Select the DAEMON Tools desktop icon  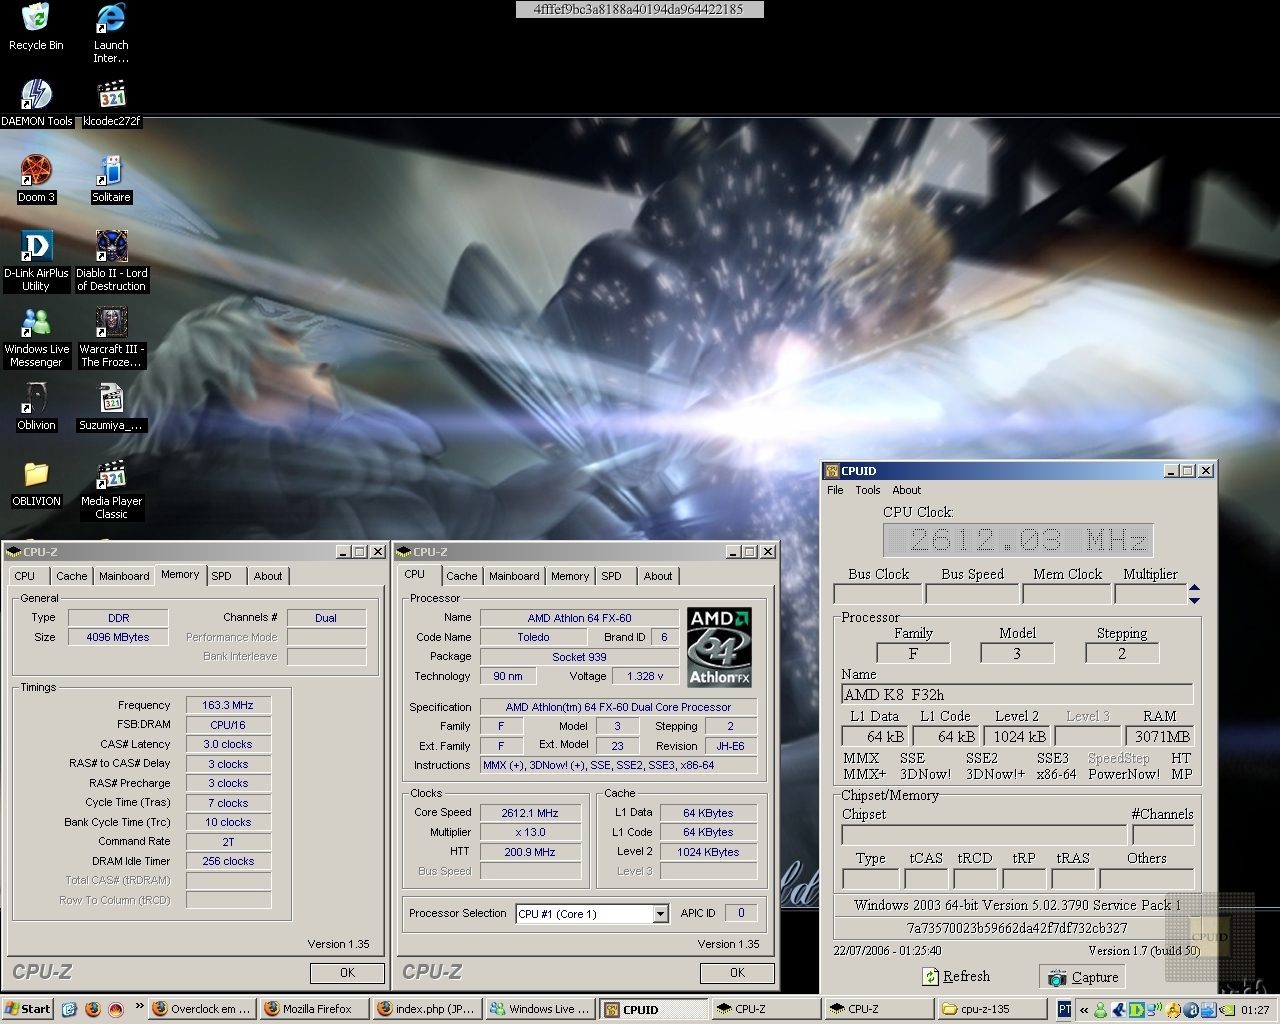36,102
